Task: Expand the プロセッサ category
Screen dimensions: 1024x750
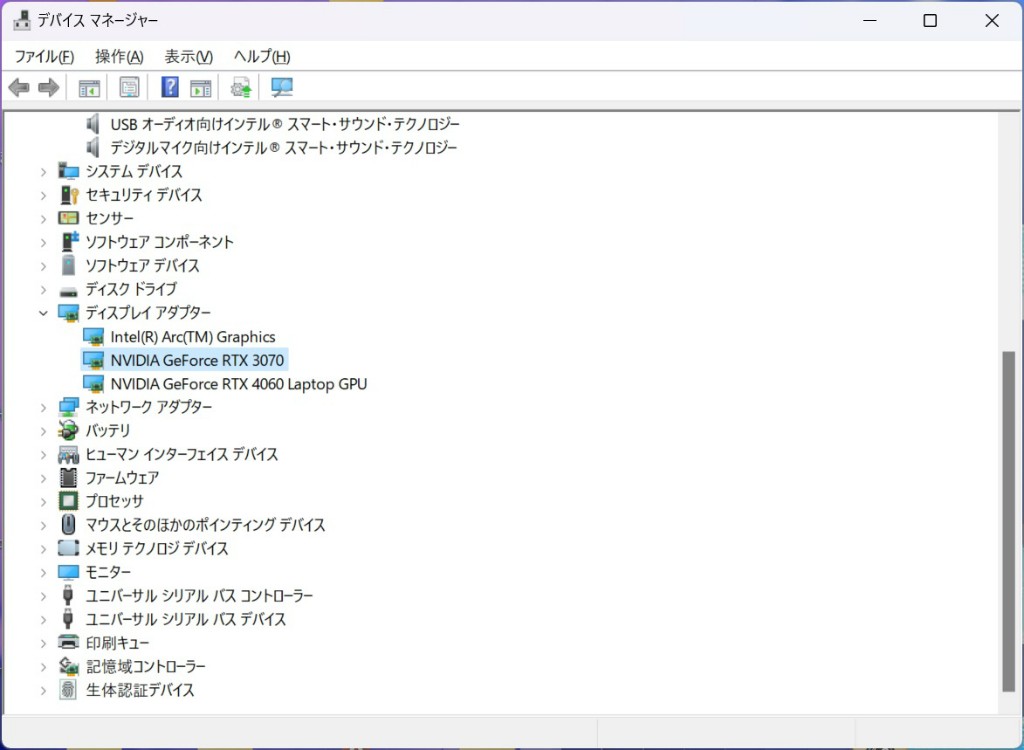Action: point(43,501)
